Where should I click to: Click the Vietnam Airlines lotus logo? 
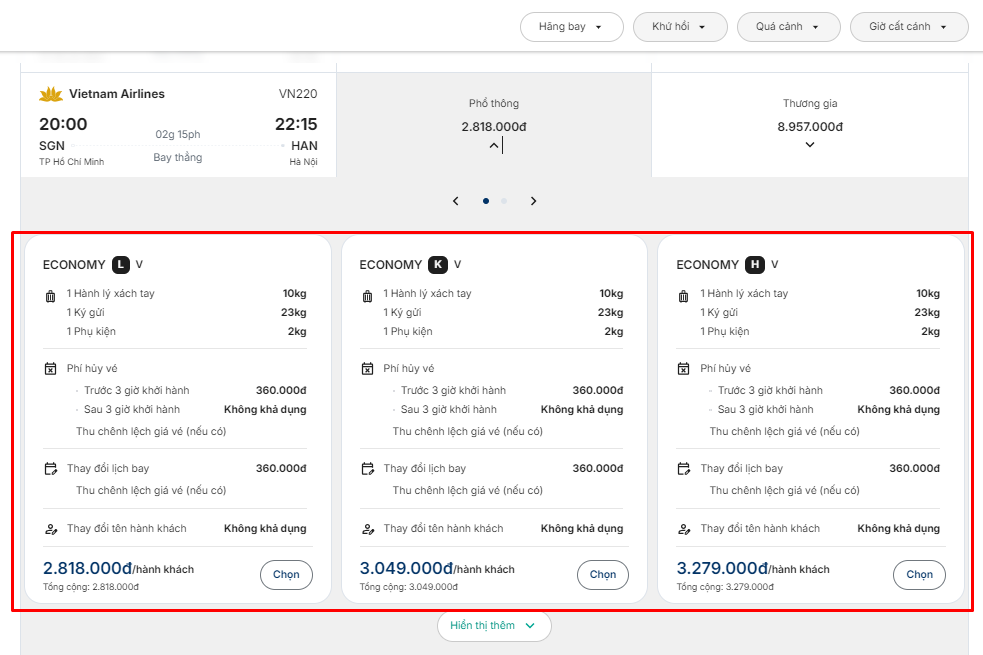tap(51, 95)
